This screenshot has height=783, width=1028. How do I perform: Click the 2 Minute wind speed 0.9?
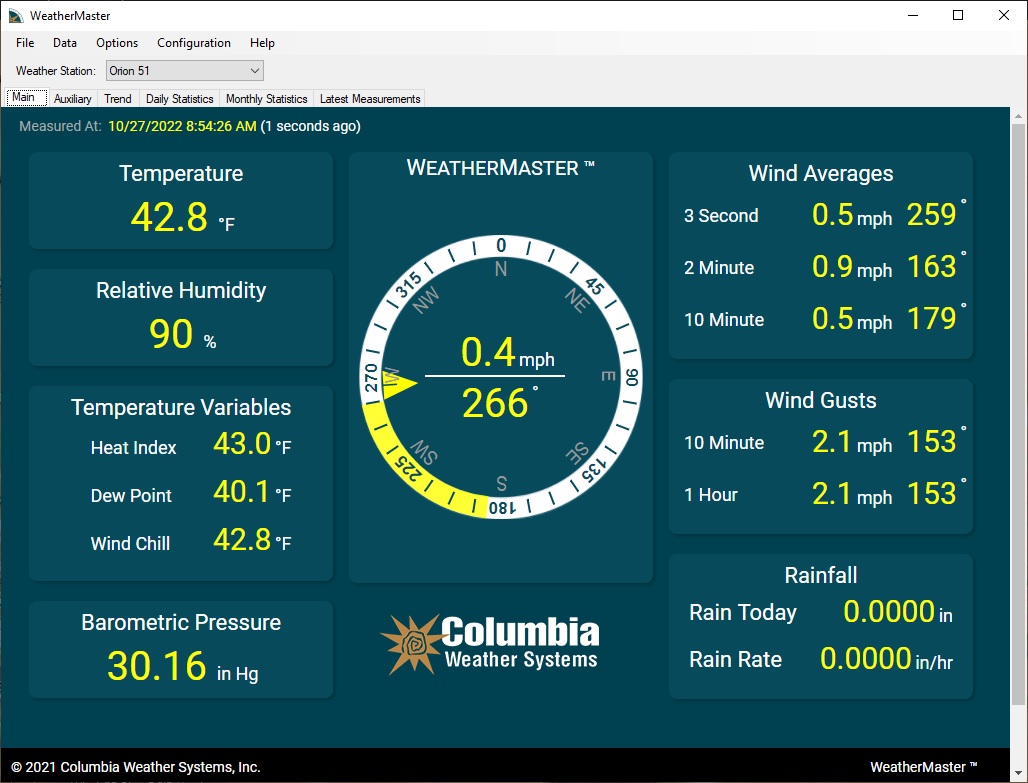click(833, 266)
